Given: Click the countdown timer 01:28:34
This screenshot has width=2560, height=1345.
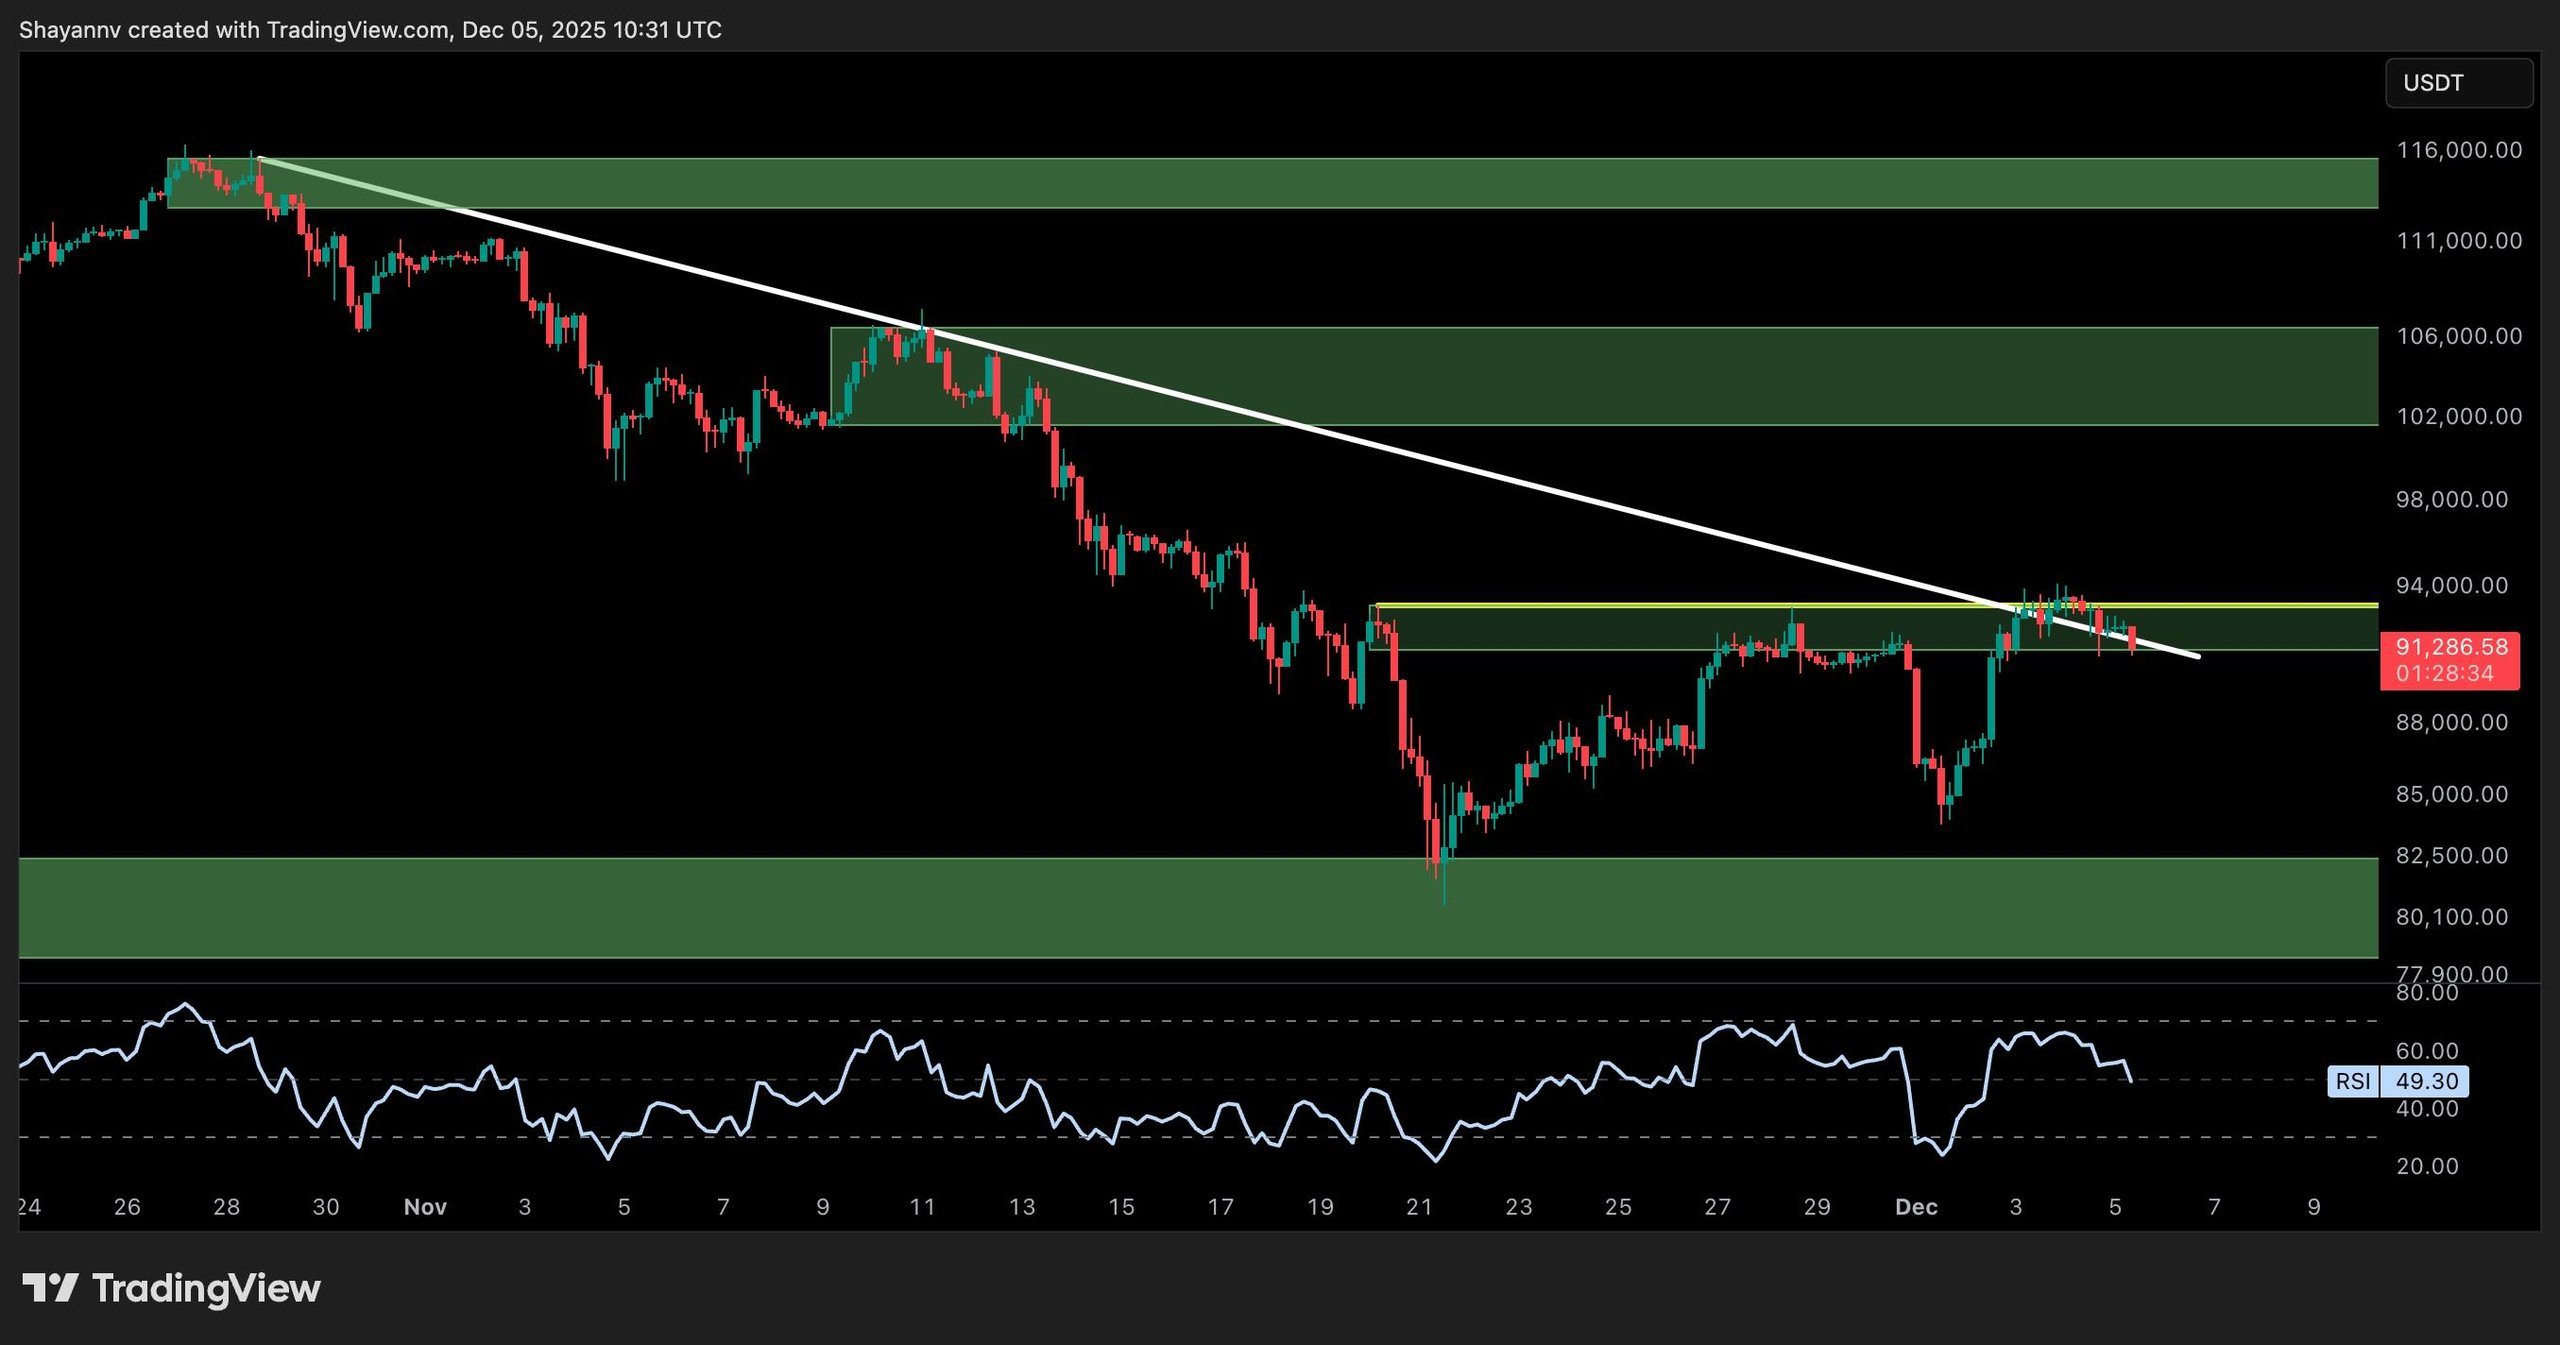Looking at the screenshot, I should (2444, 673).
